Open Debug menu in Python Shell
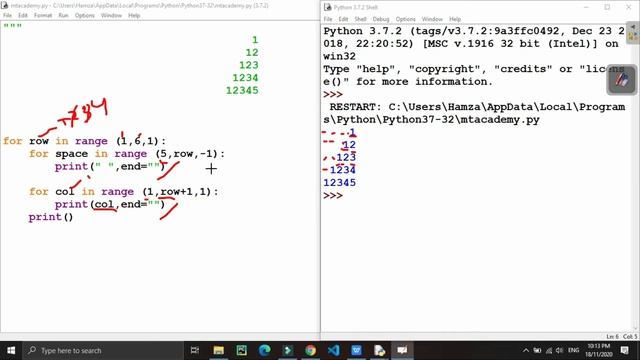640x360 pixels. pyautogui.click(x=381, y=19)
